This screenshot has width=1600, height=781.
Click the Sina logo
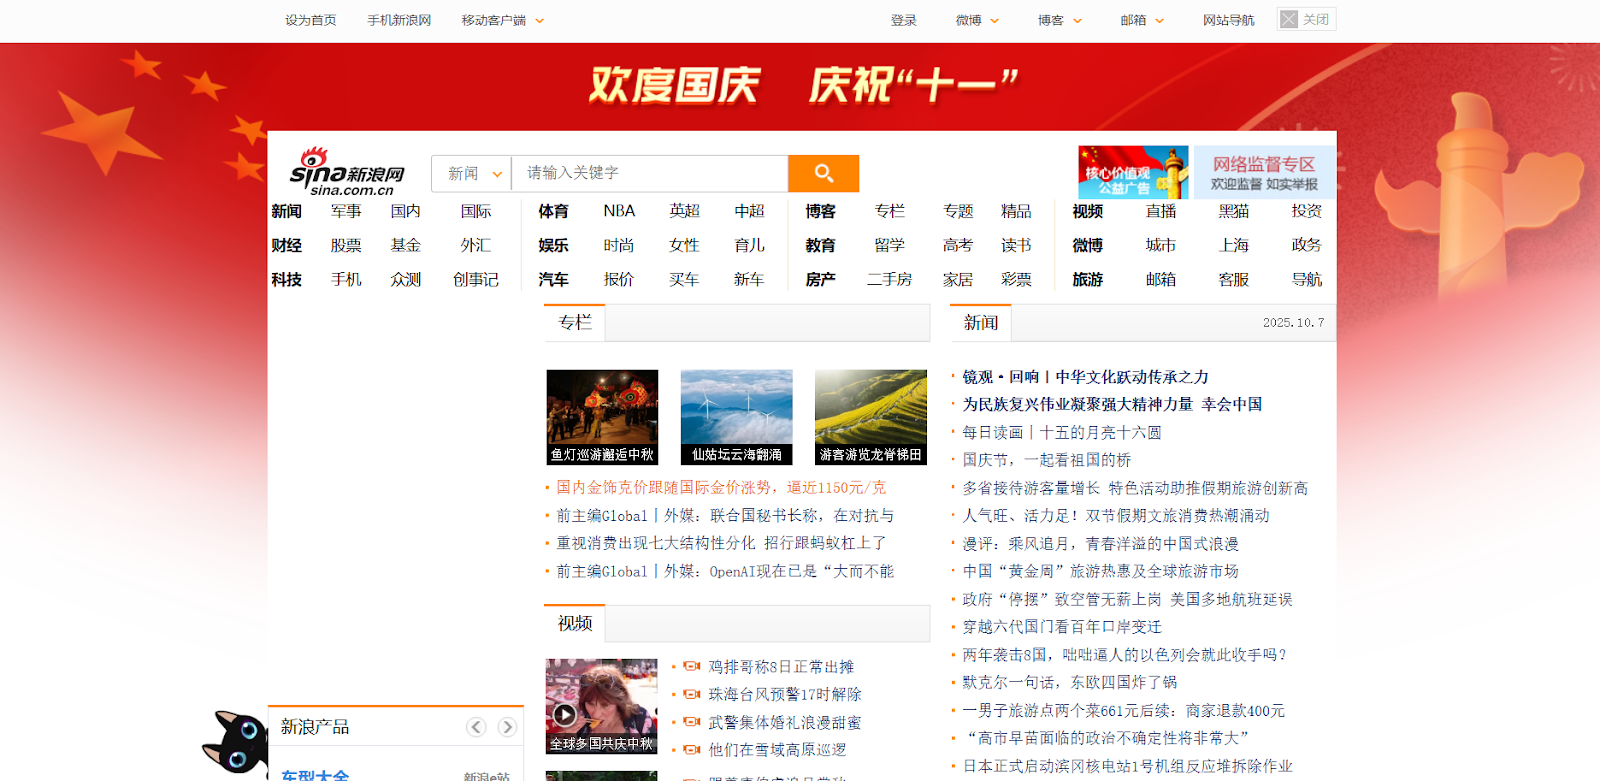347,172
